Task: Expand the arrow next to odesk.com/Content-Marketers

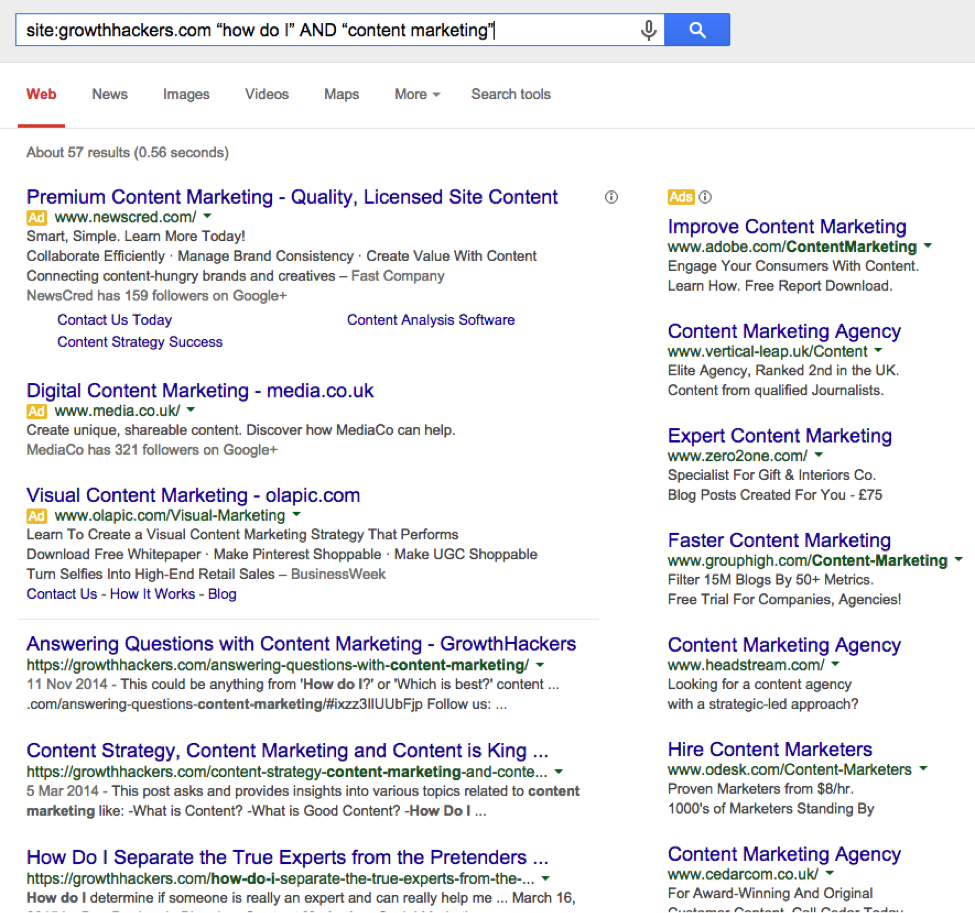Action: [x=923, y=768]
